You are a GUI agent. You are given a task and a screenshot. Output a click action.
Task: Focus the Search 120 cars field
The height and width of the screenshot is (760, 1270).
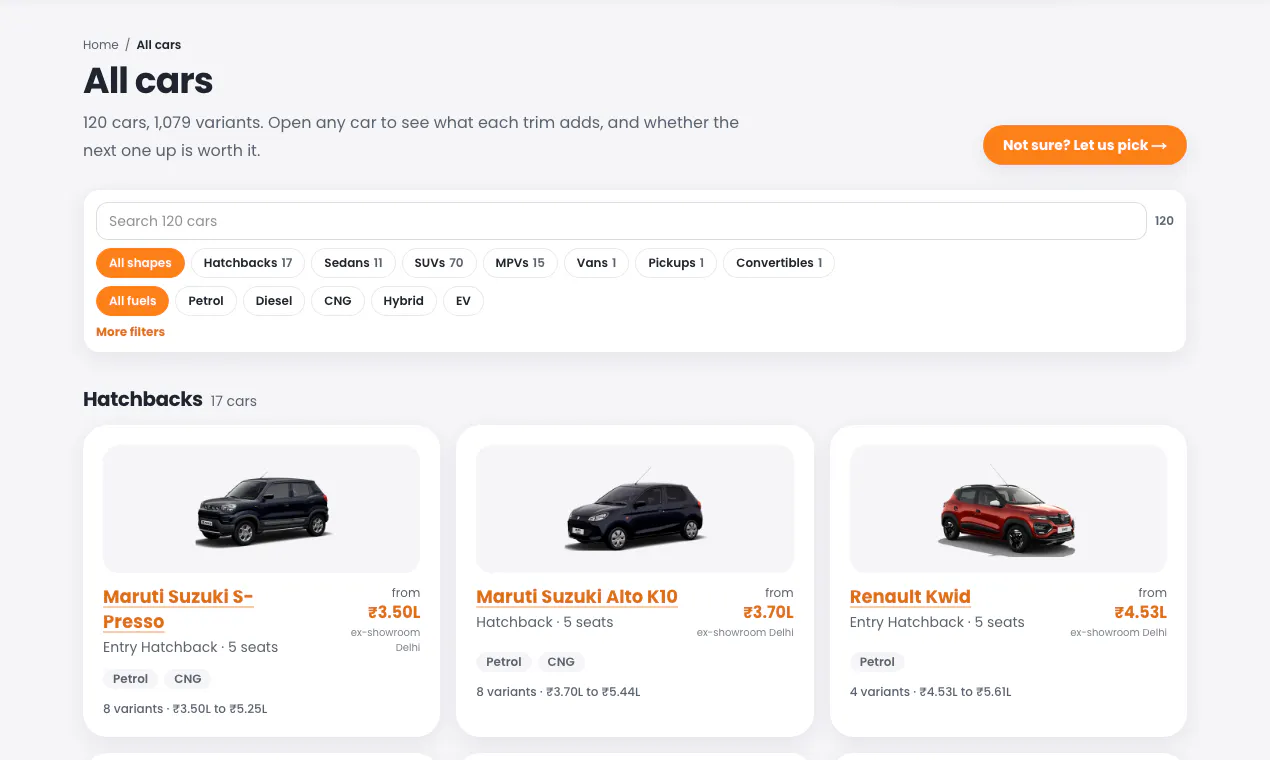[621, 221]
